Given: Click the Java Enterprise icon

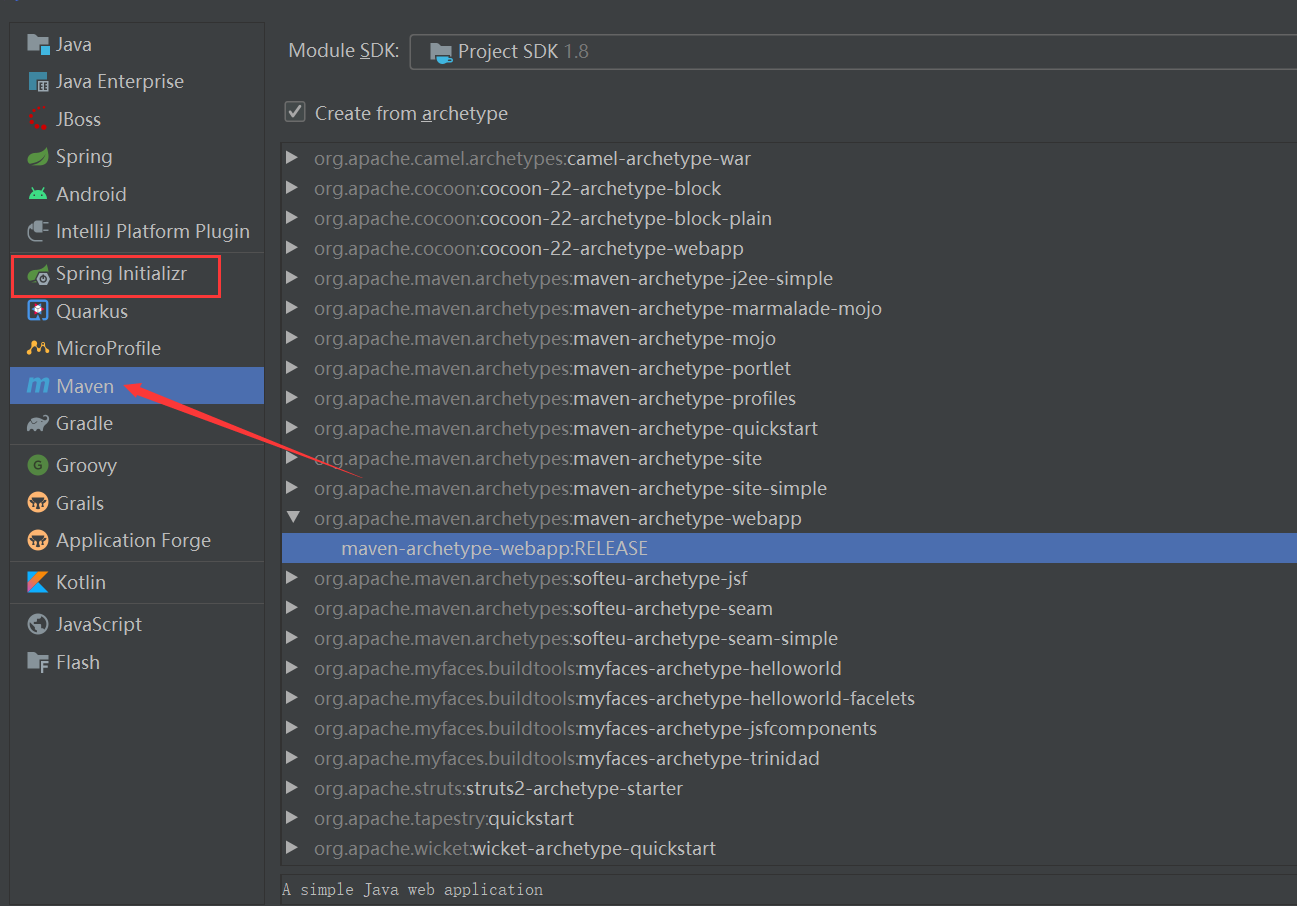Looking at the screenshot, I should tap(38, 82).
